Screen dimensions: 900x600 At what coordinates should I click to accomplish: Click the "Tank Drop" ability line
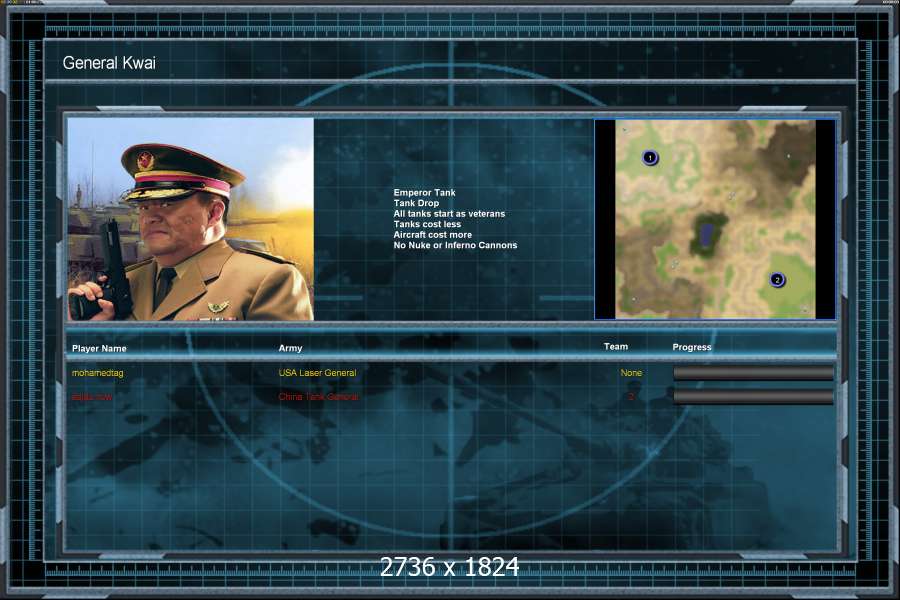416,203
